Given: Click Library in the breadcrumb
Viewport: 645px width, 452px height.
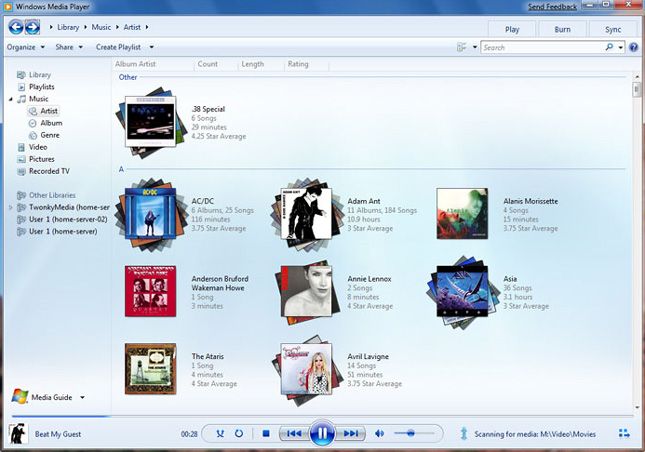Looking at the screenshot, I should click(68, 27).
